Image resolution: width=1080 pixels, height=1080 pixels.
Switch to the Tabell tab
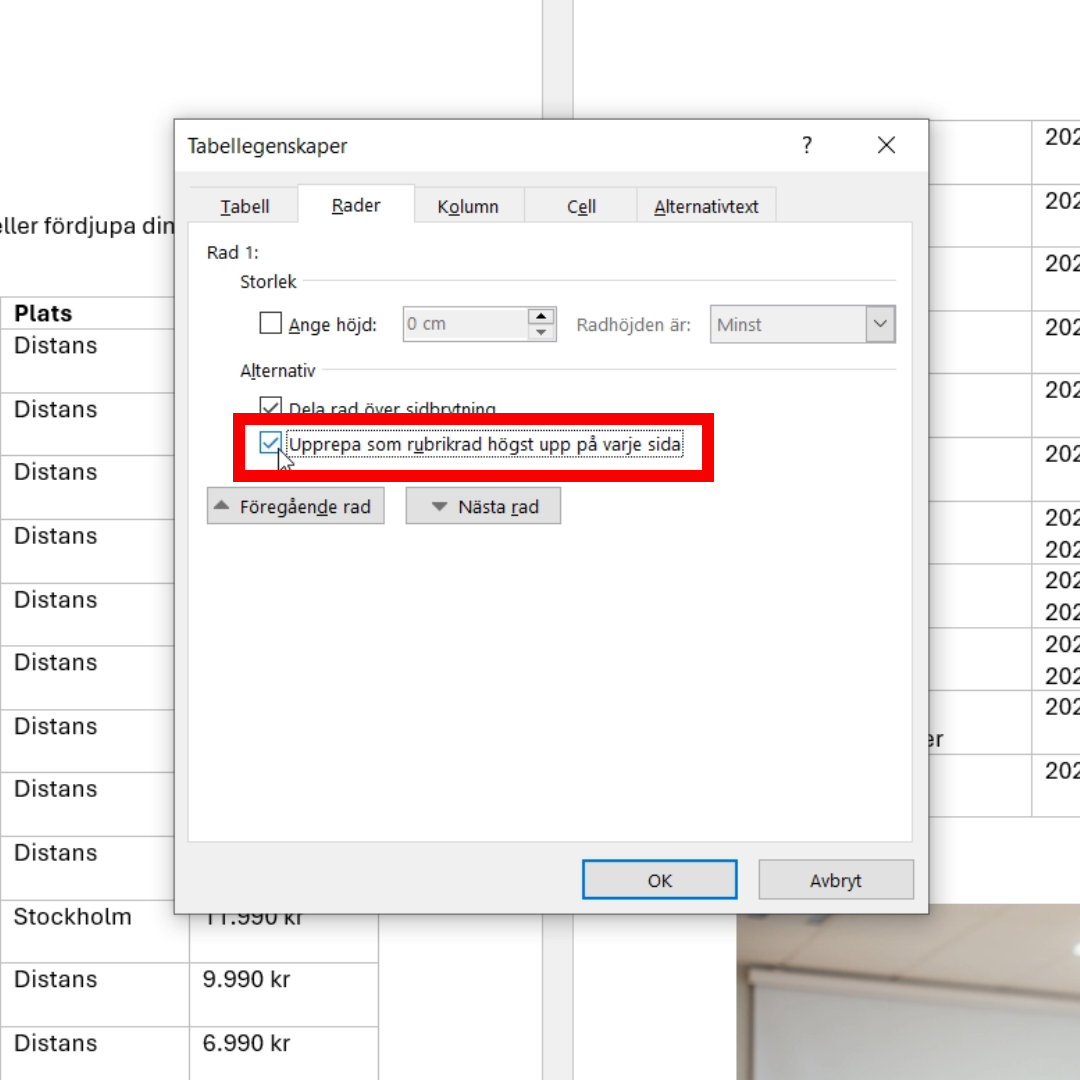coord(245,207)
